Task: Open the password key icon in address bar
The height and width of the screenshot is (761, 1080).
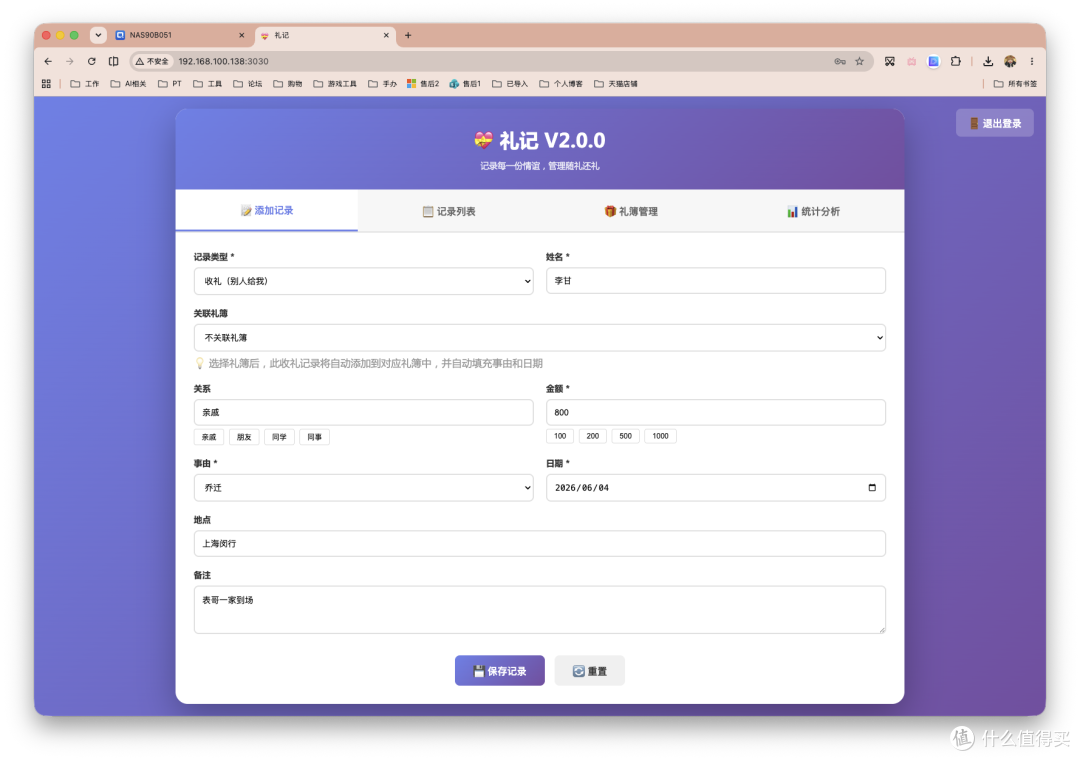Action: [x=840, y=61]
